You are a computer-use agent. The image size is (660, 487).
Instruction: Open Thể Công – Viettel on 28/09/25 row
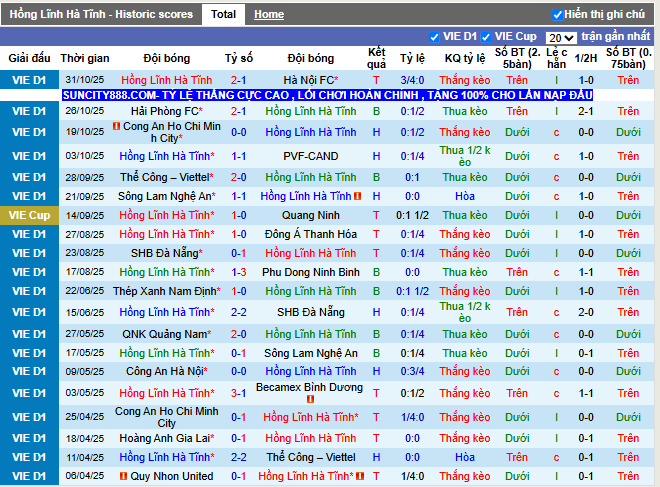click(x=167, y=177)
